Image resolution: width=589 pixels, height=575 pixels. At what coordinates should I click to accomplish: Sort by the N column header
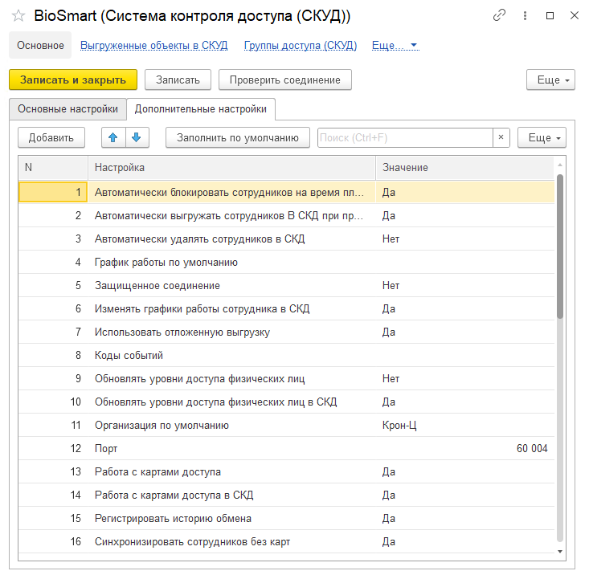53,168
